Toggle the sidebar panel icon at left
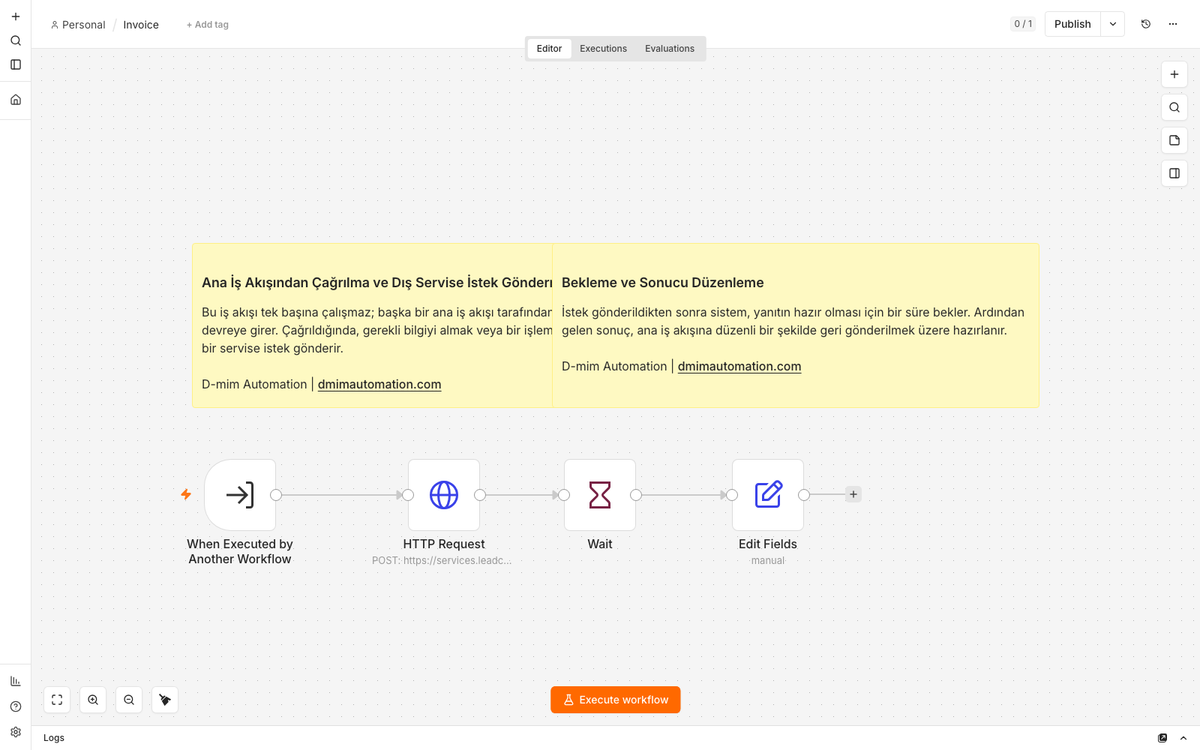 click(15, 65)
